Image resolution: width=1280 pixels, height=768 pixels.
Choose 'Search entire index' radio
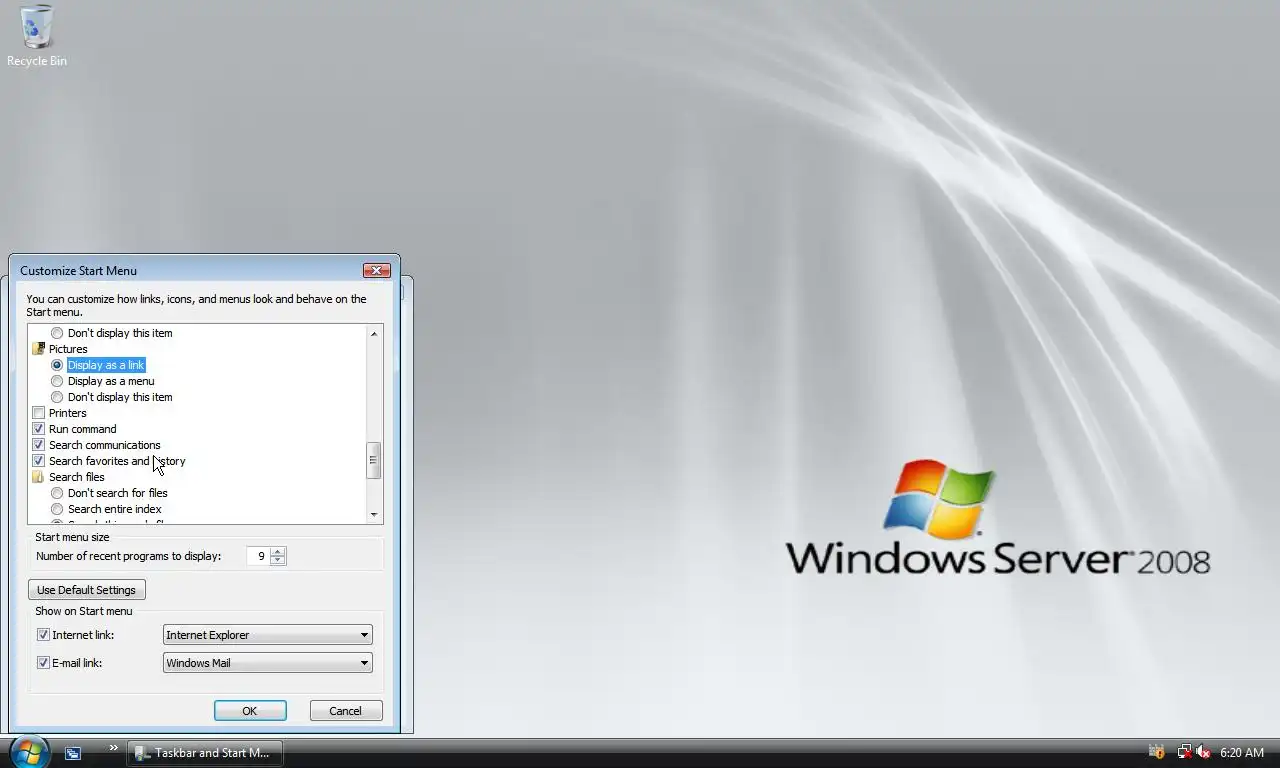[x=57, y=509]
